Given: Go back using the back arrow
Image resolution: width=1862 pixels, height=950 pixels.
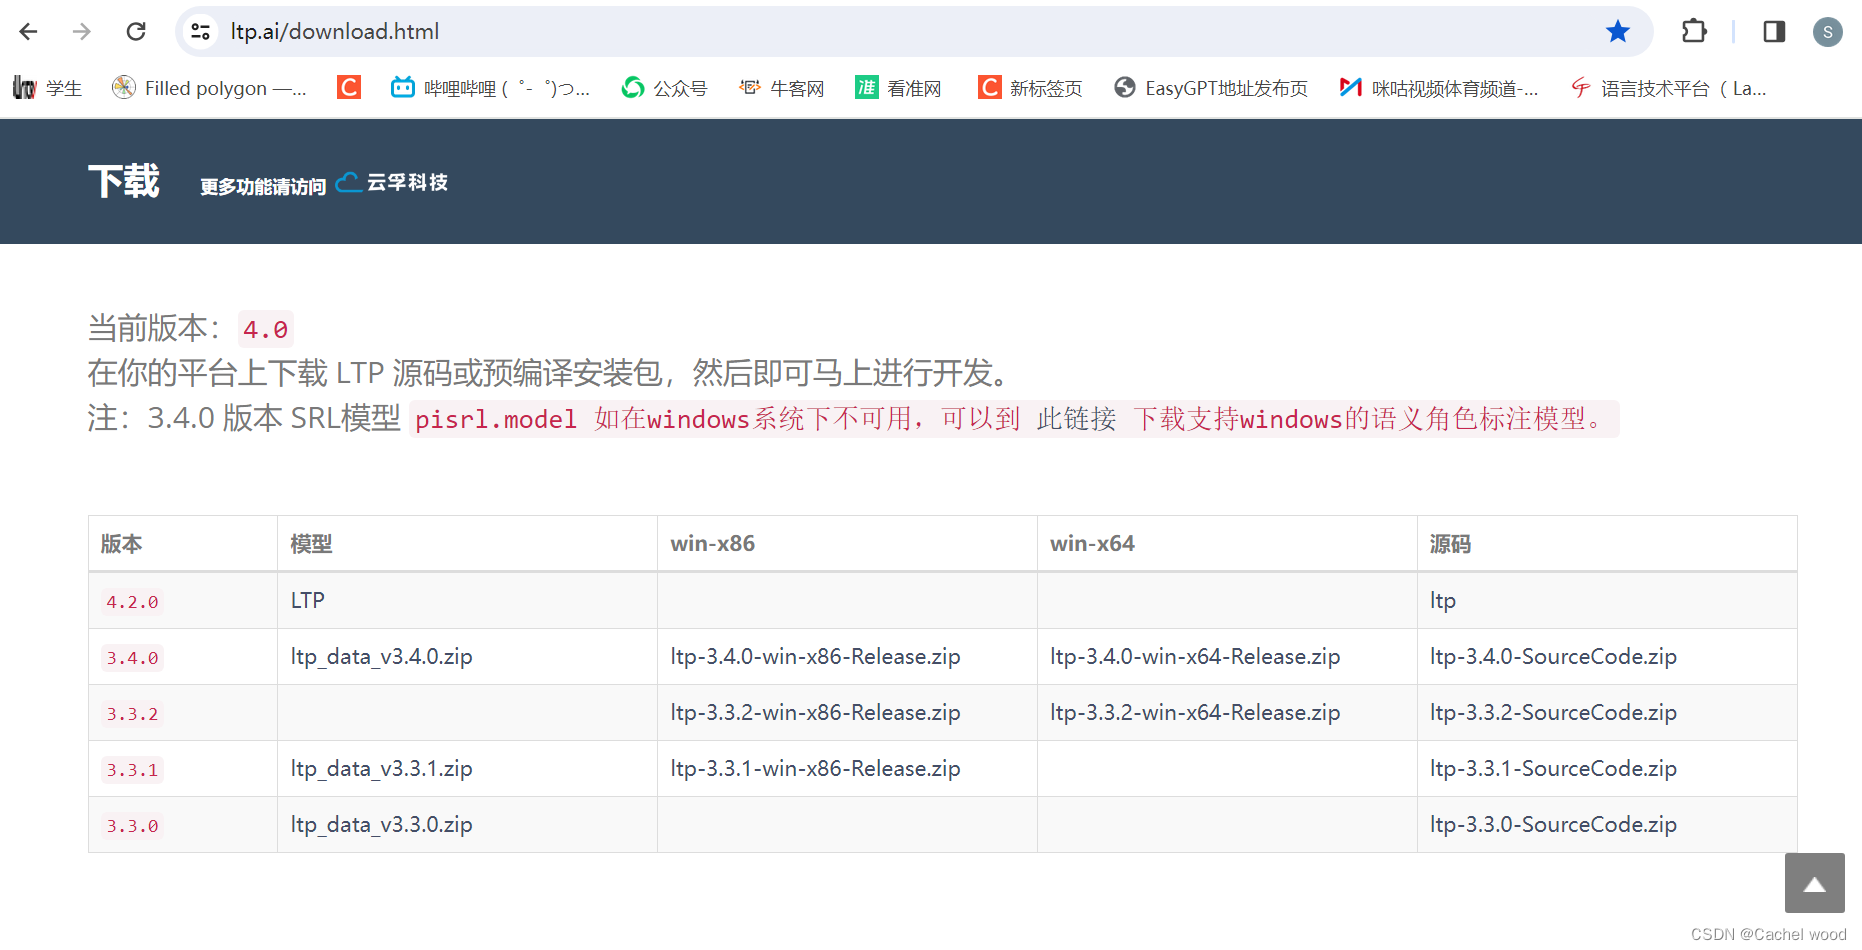Looking at the screenshot, I should pos(28,31).
